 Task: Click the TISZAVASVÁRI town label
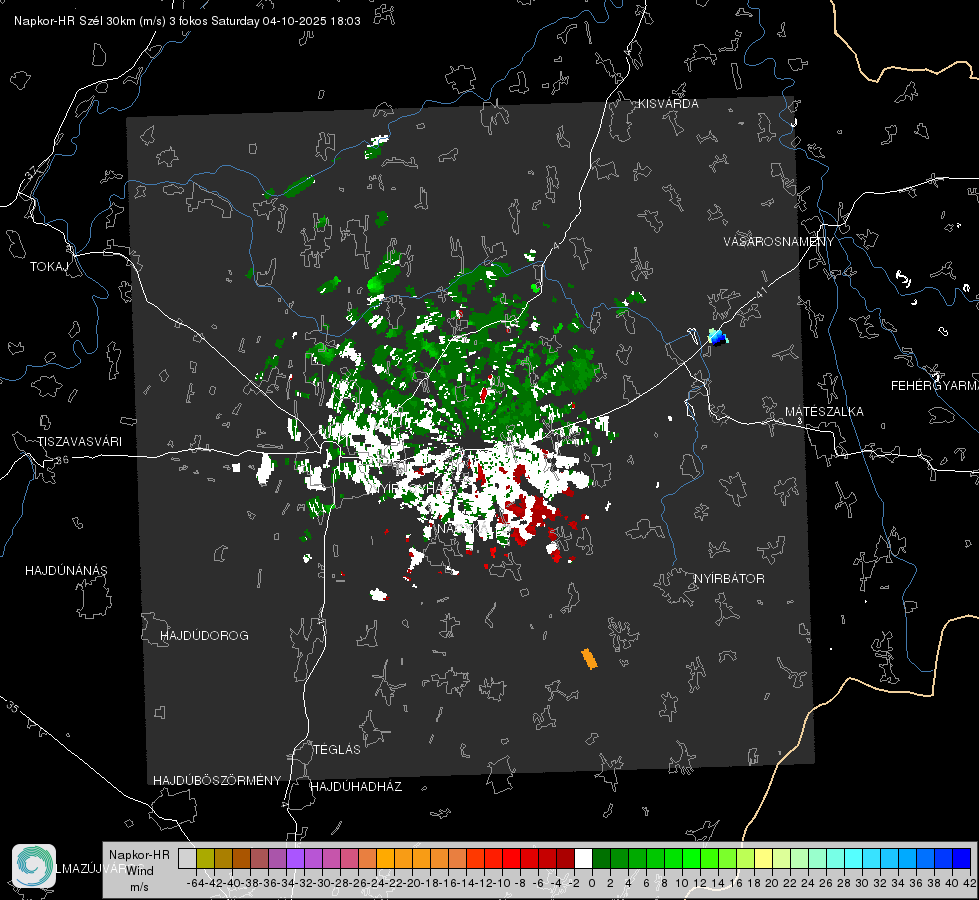79,442
